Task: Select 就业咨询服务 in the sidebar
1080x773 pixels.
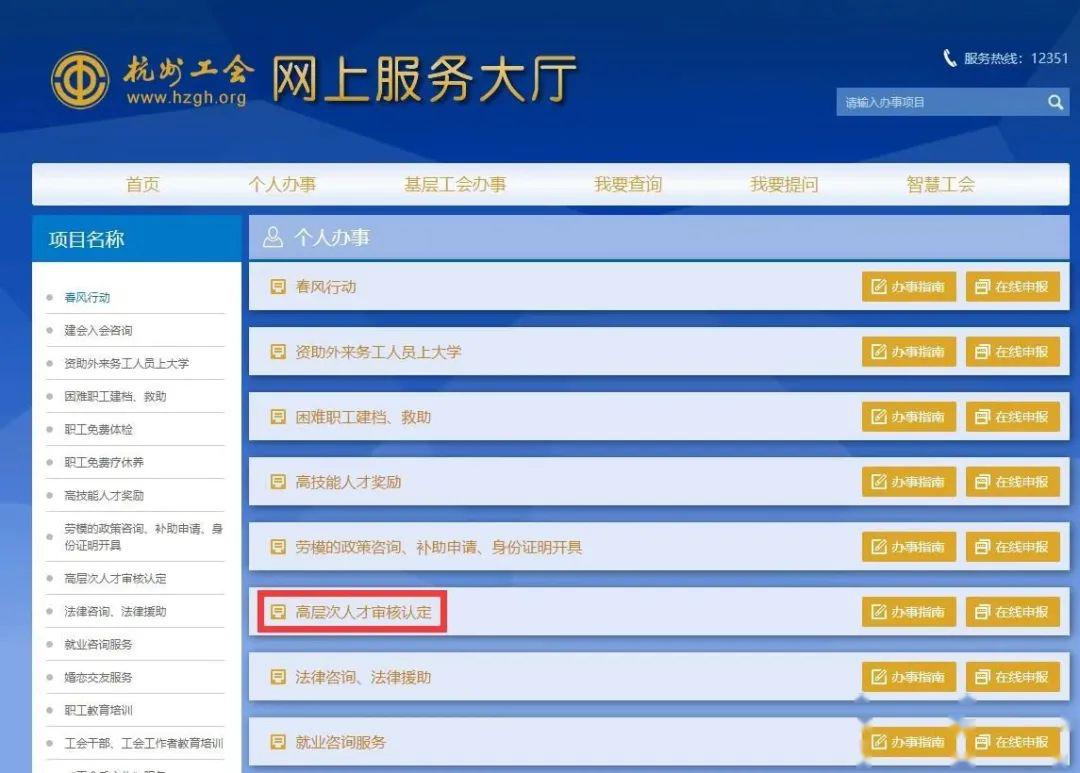Action: (98, 645)
